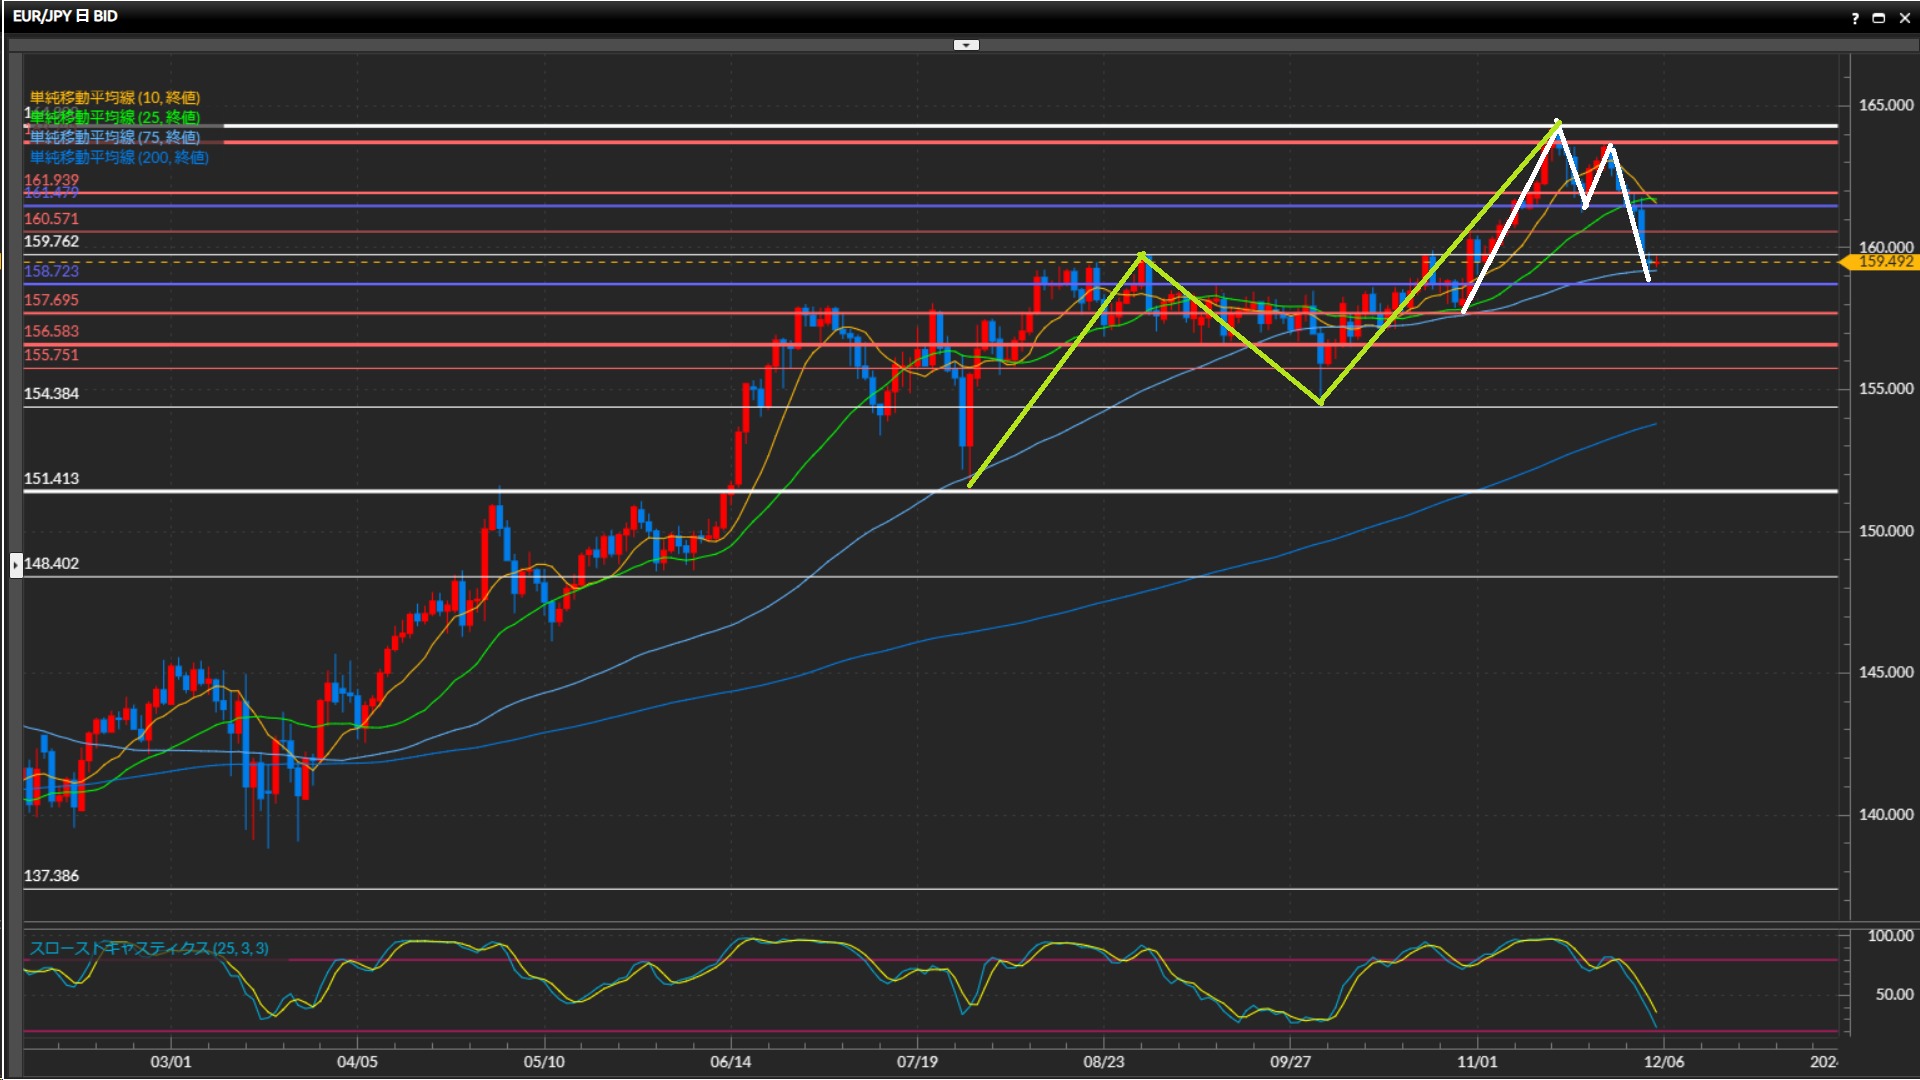Click the 165.000 price axis label
This screenshot has height=1080, width=1920.
tap(1885, 105)
